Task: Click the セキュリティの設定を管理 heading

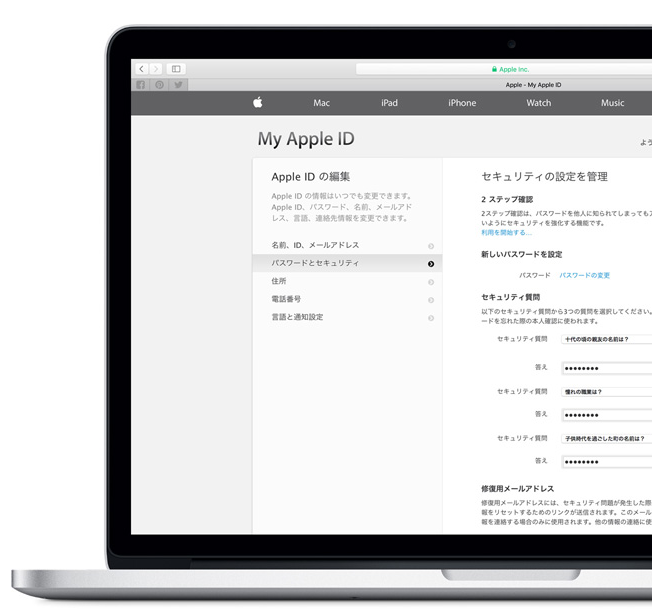Action: click(x=544, y=177)
